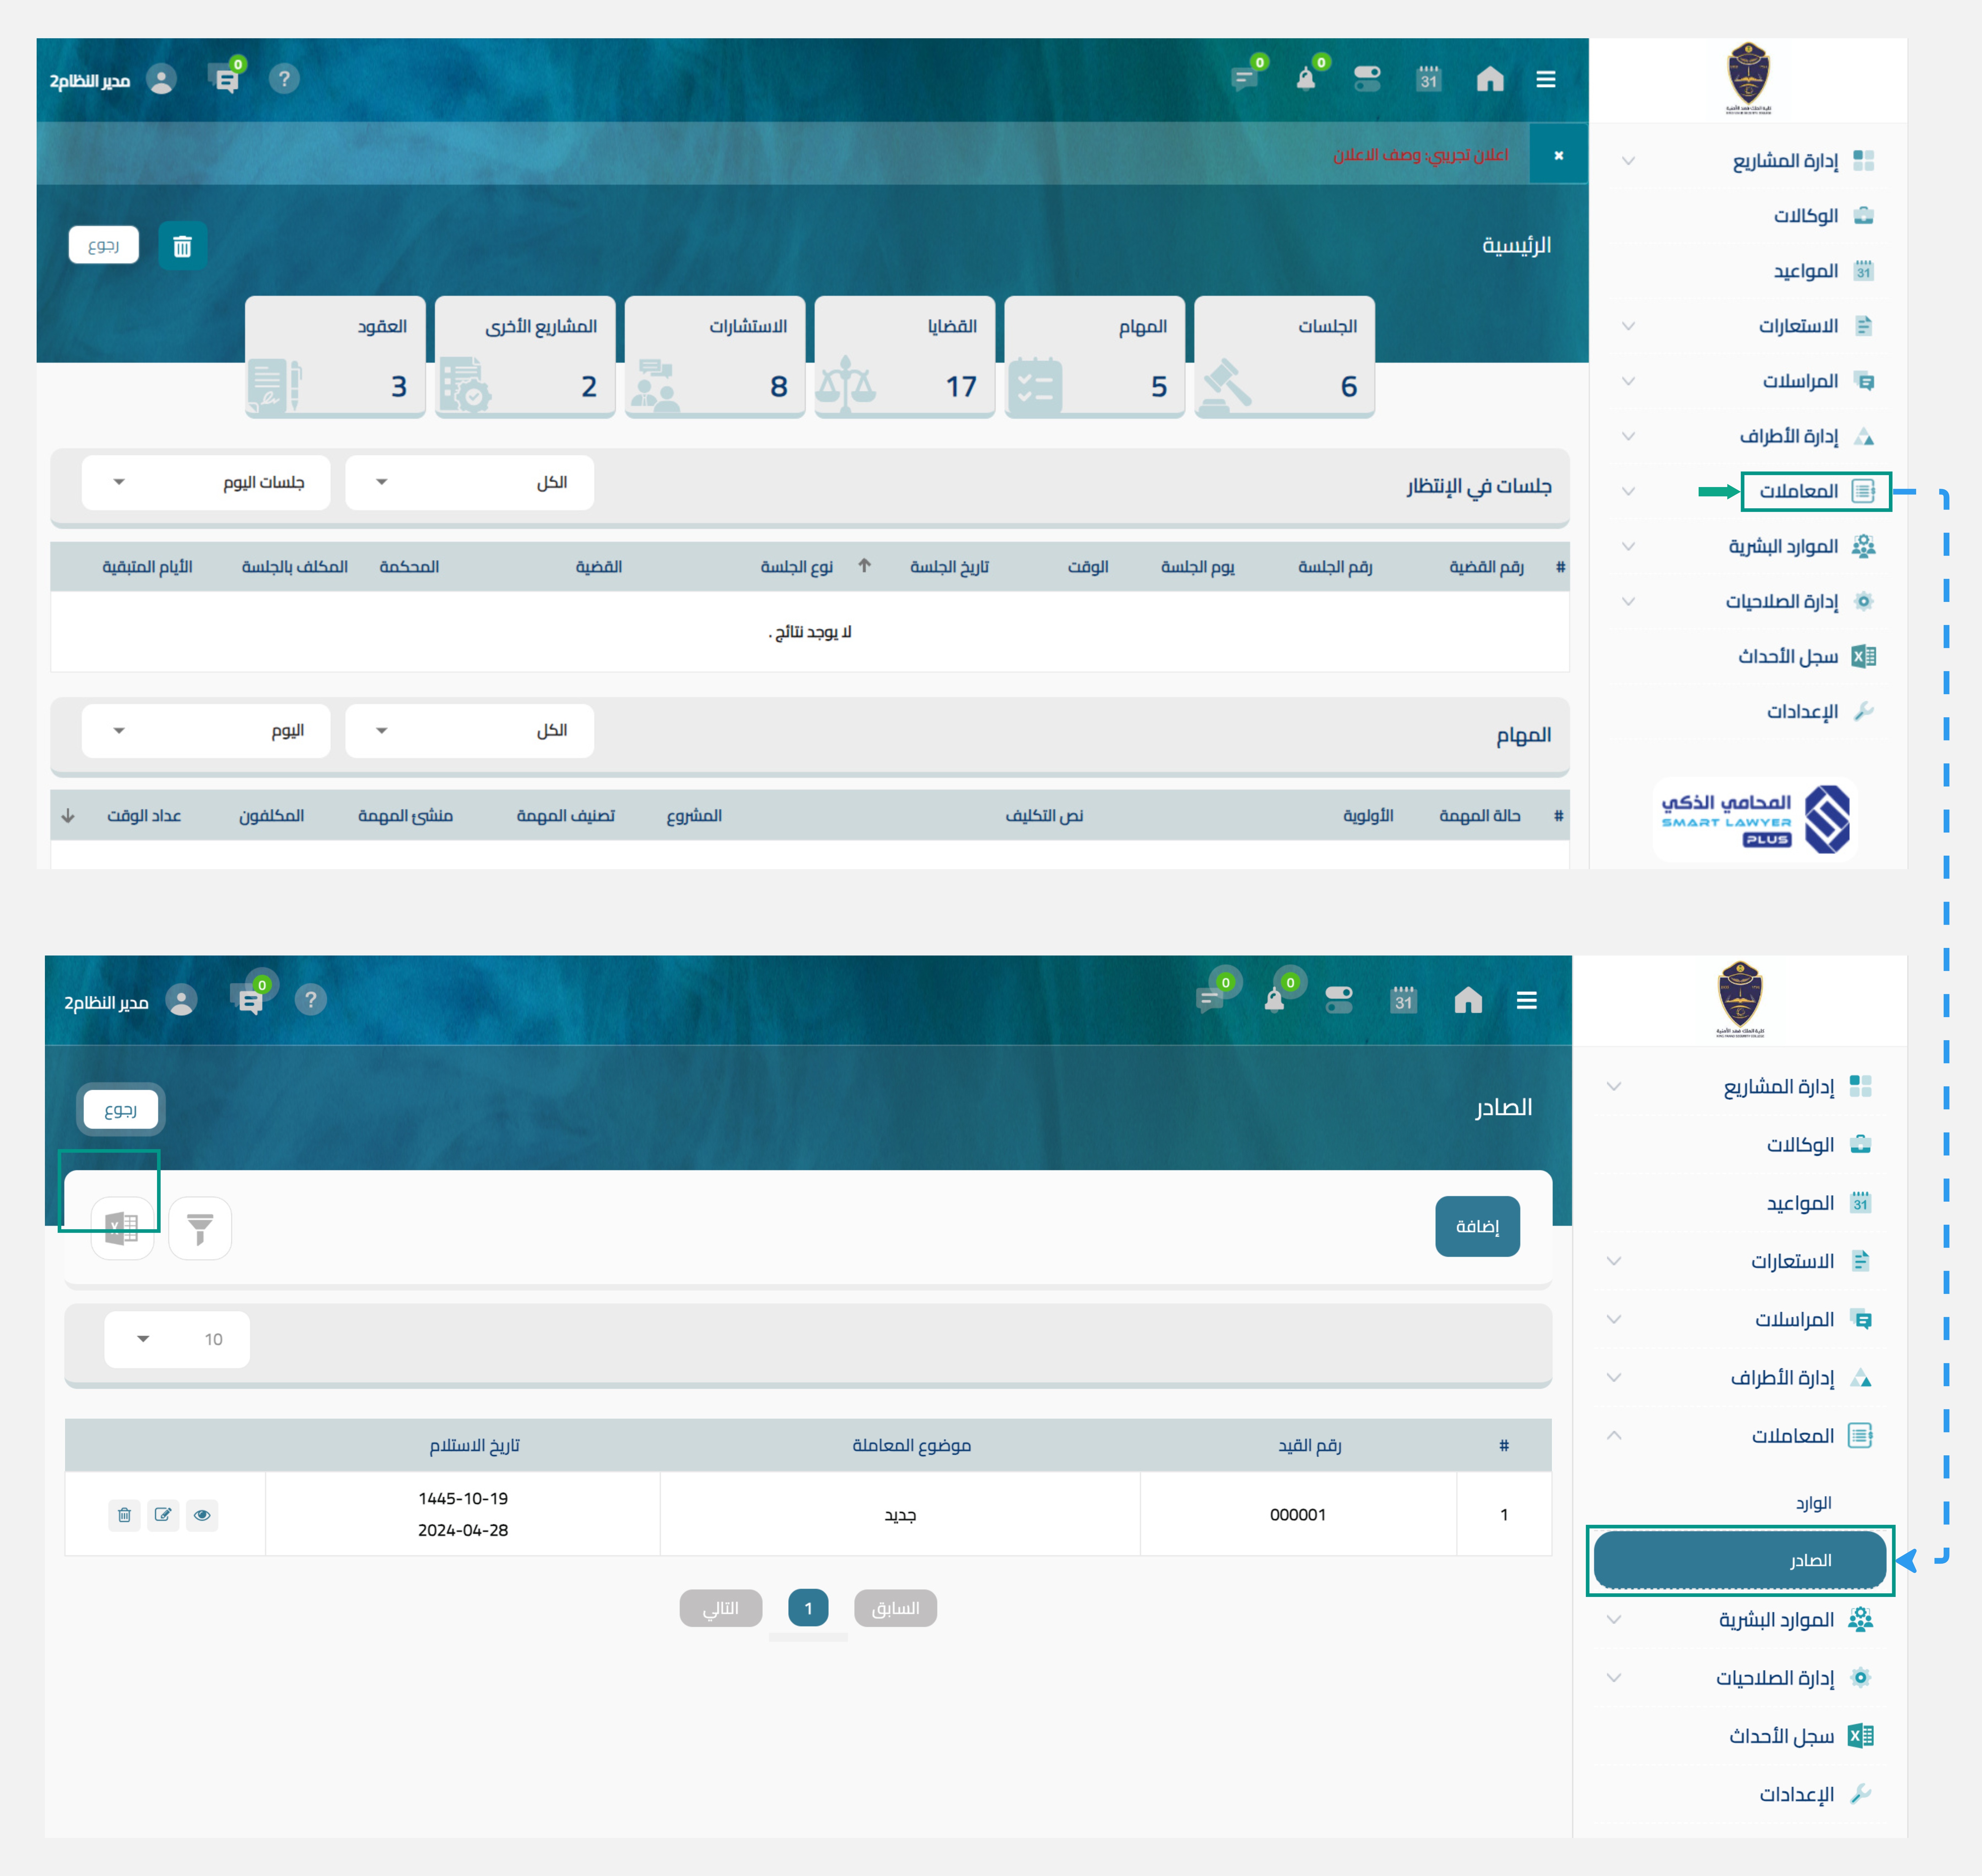Click the eye view icon for record 000001
This screenshot has width=1982, height=1876.
pos(202,1515)
